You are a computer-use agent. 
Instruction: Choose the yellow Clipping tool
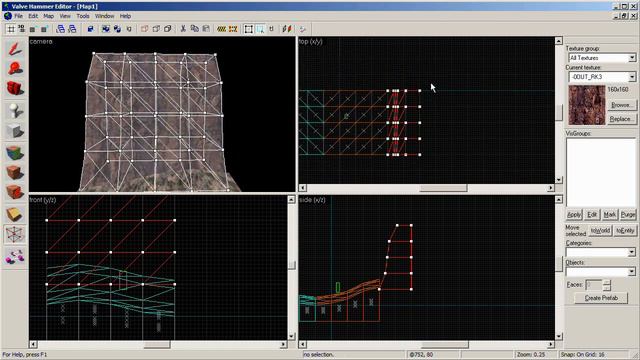tap(15, 214)
